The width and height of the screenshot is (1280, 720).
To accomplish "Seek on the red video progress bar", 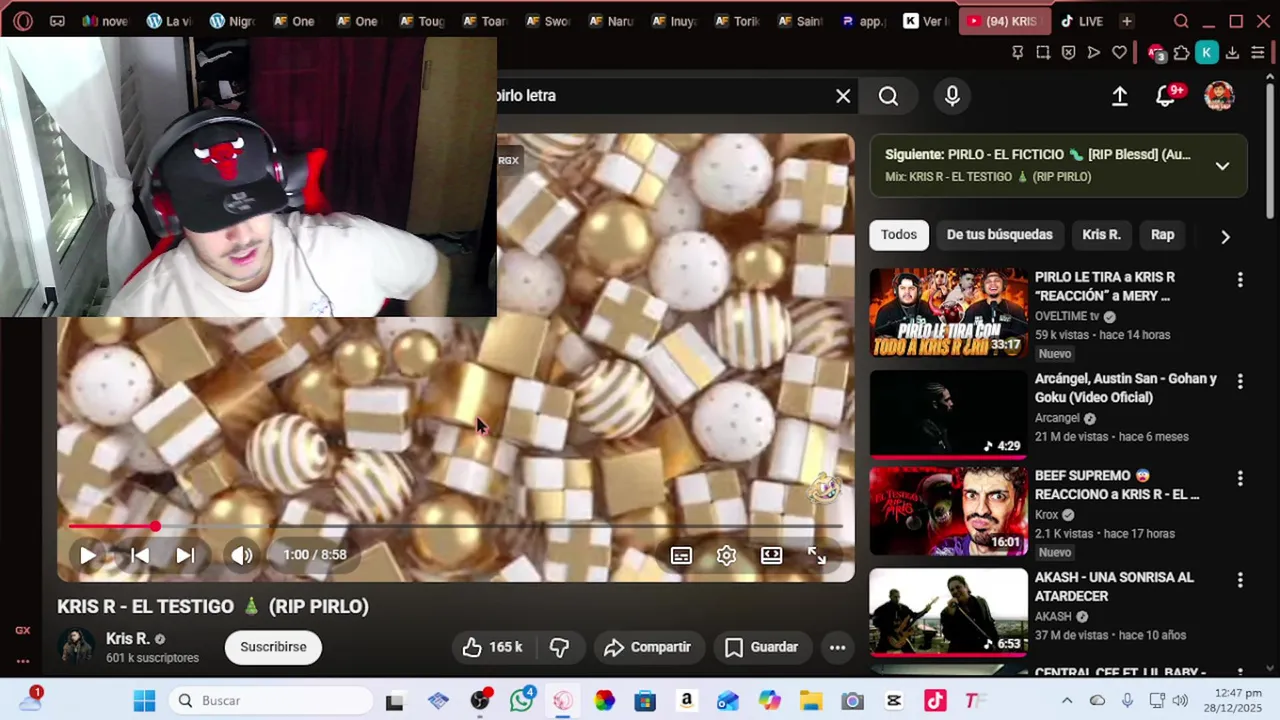I will coord(455,526).
